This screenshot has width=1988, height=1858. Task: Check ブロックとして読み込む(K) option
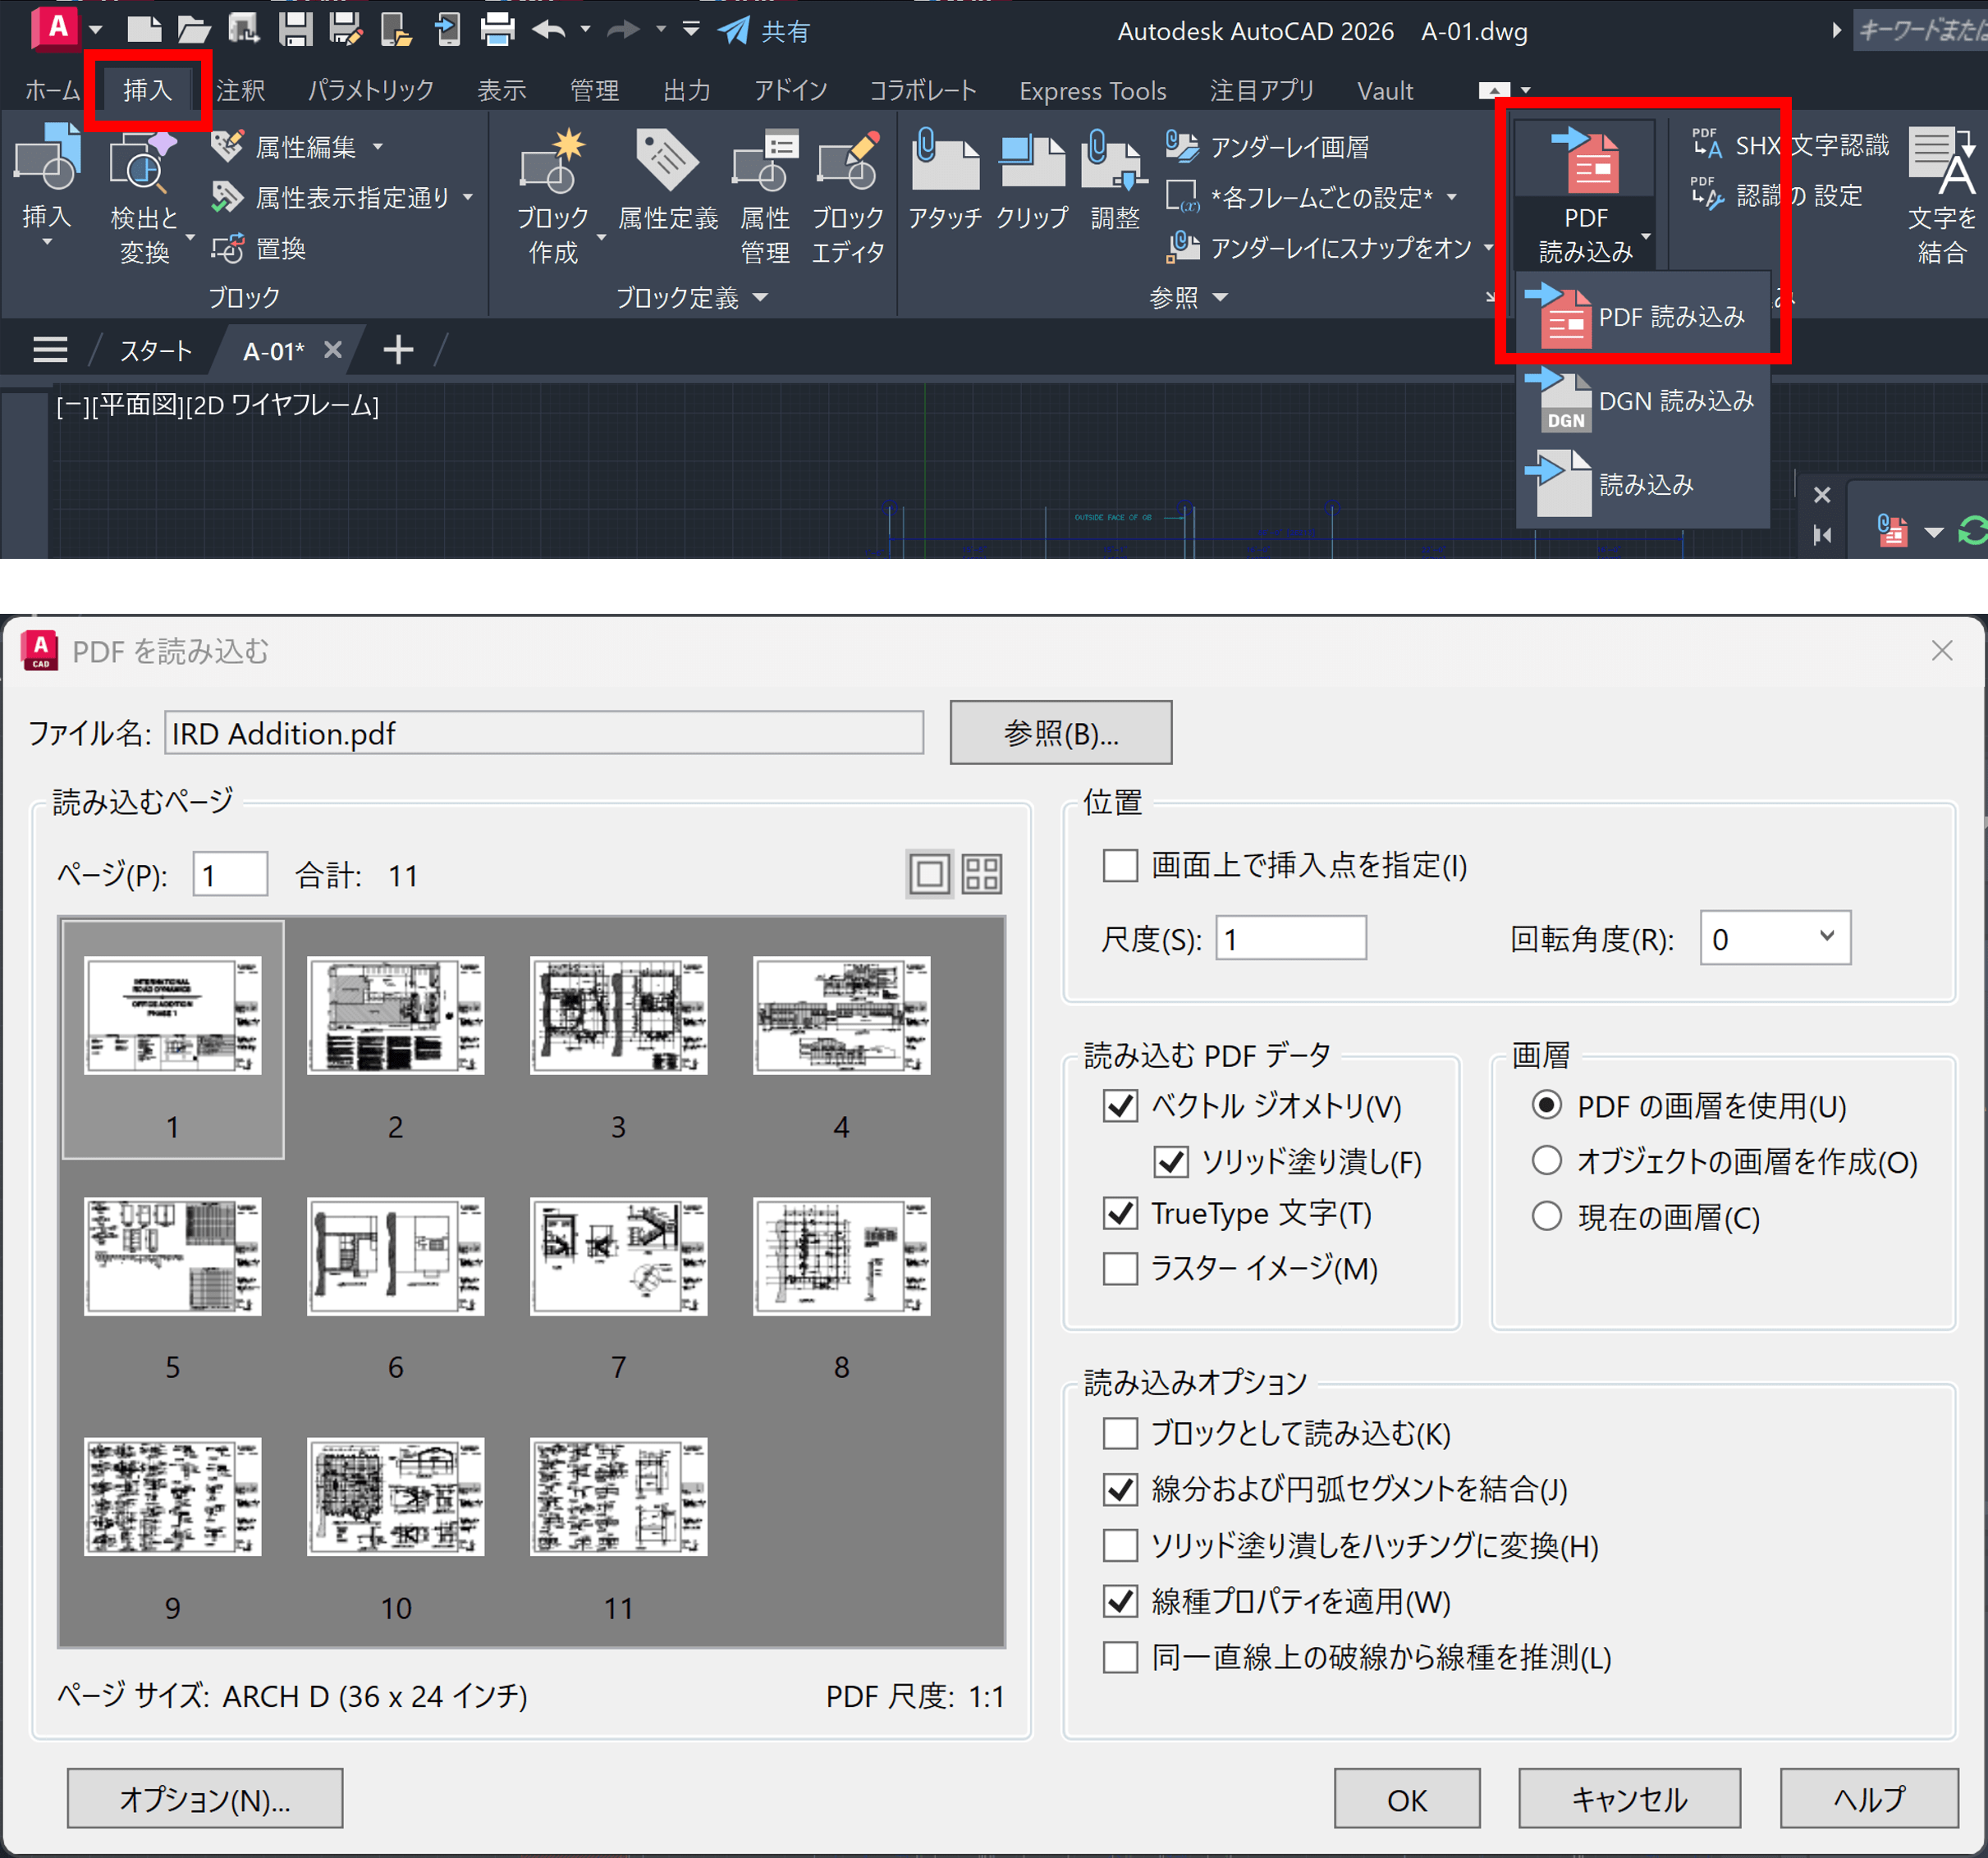tap(1120, 1433)
